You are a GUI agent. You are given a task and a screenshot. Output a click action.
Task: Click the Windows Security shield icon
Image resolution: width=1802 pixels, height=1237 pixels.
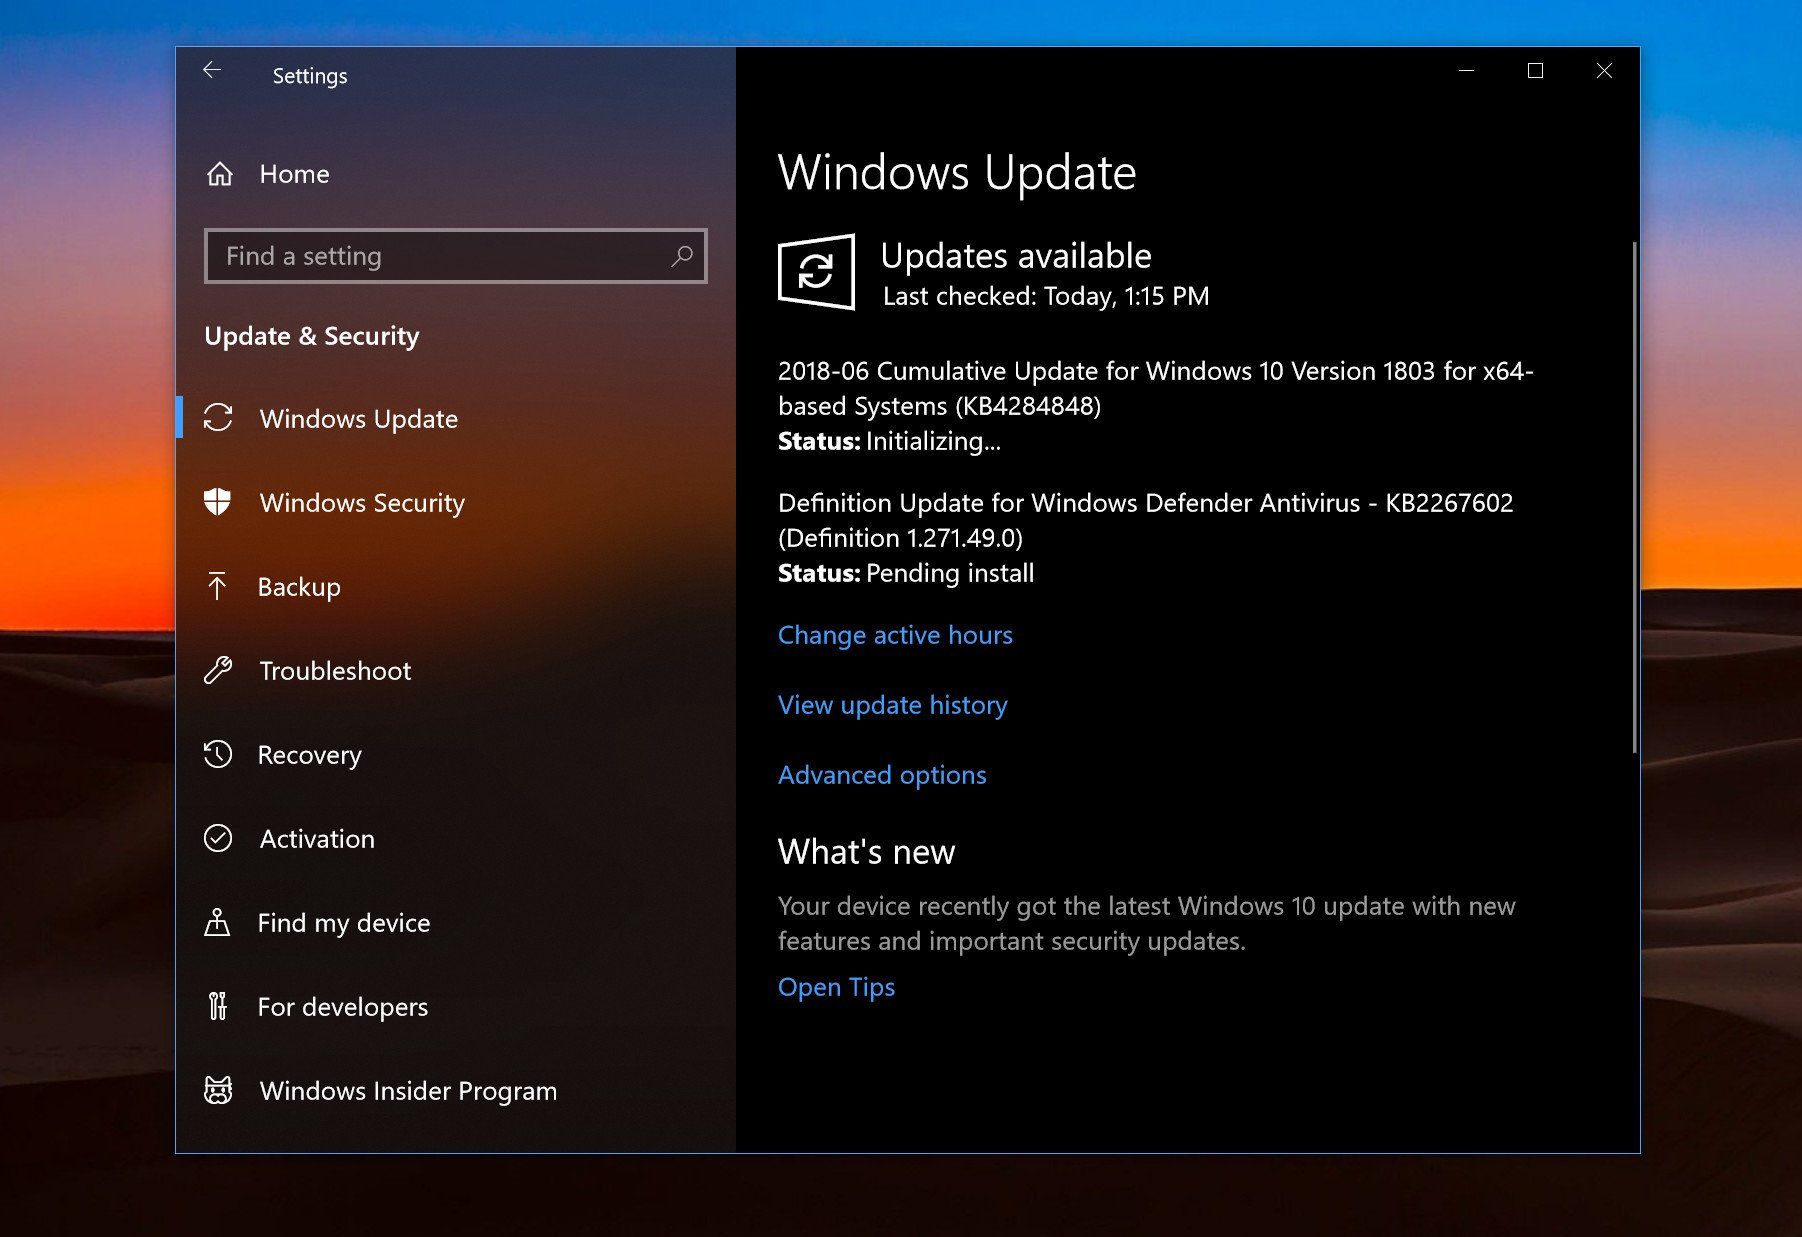point(218,502)
